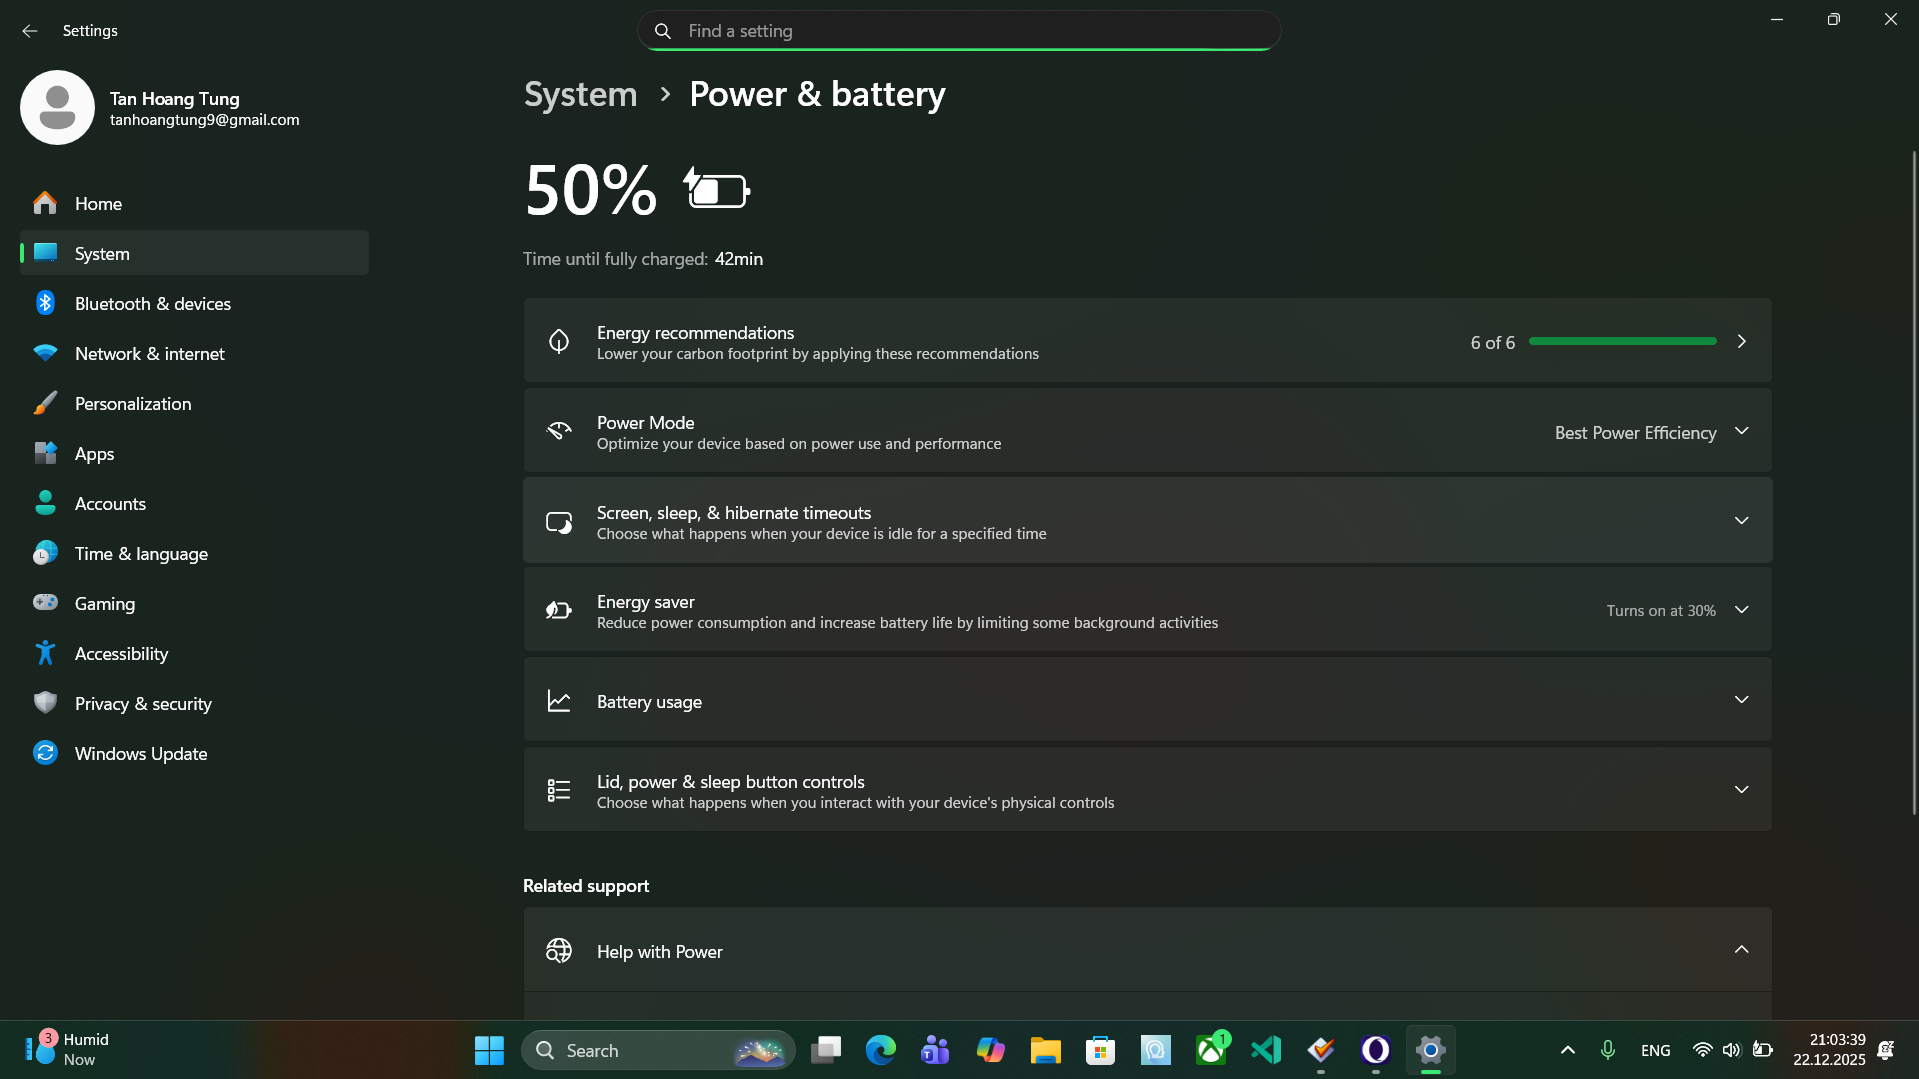Open Wi-Fi network tray icon
The width and height of the screenshot is (1919, 1079).
[1702, 1050]
